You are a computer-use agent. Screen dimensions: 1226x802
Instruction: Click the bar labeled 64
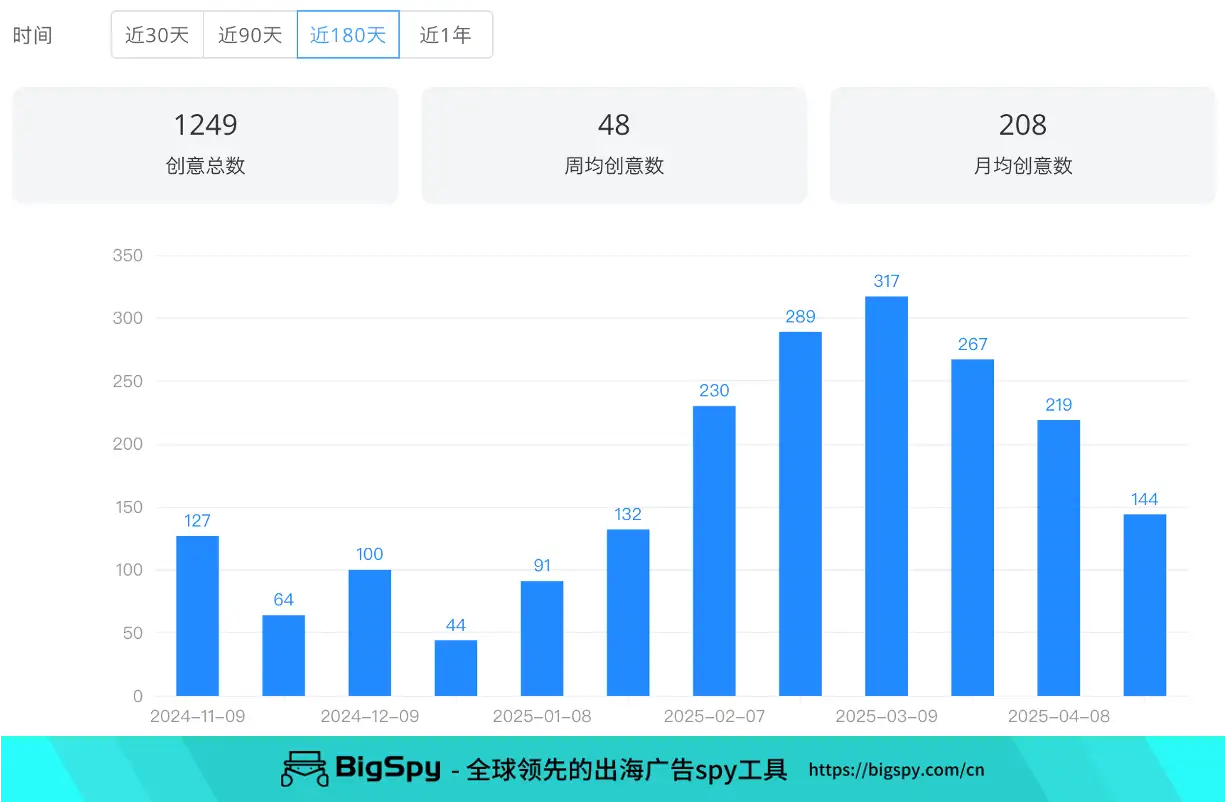(283, 655)
